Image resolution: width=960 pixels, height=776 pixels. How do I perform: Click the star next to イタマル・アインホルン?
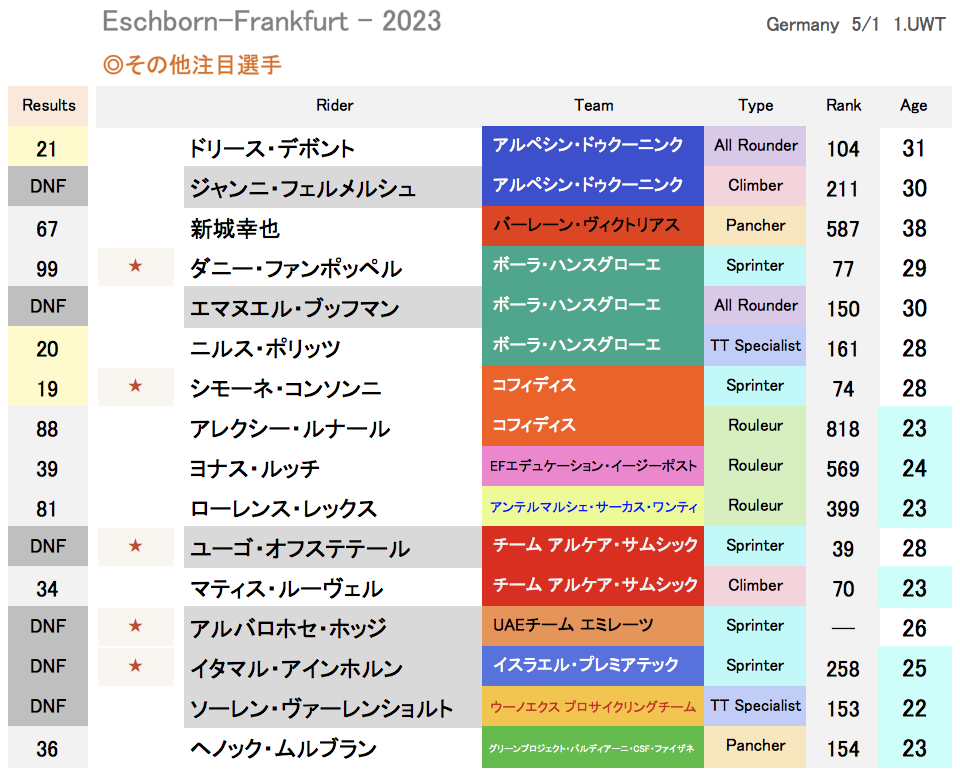135,666
